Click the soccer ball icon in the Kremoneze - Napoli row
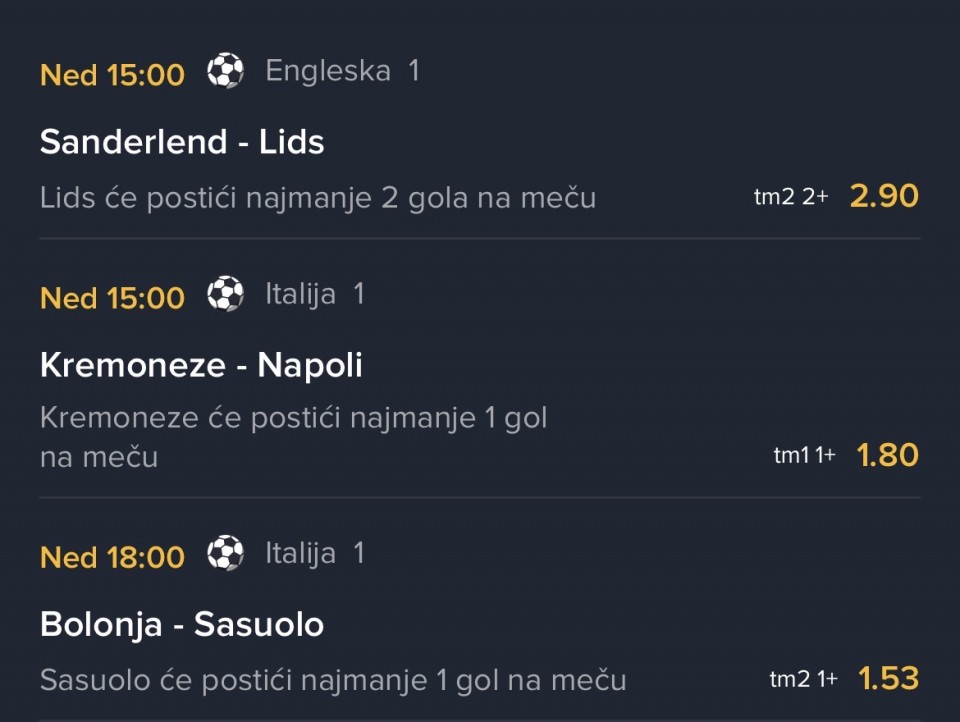The height and width of the screenshot is (722, 960). (x=225, y=295)
